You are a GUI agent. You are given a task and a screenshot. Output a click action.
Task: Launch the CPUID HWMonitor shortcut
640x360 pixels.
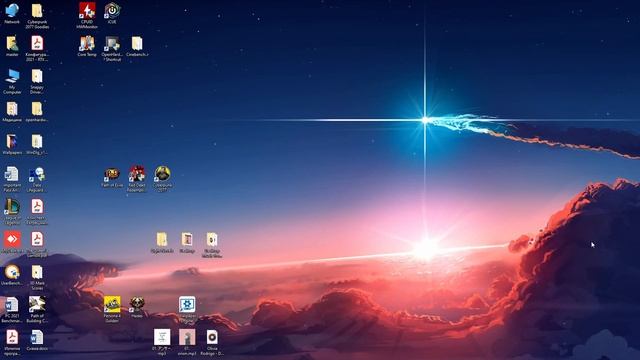tap(87, 15)
